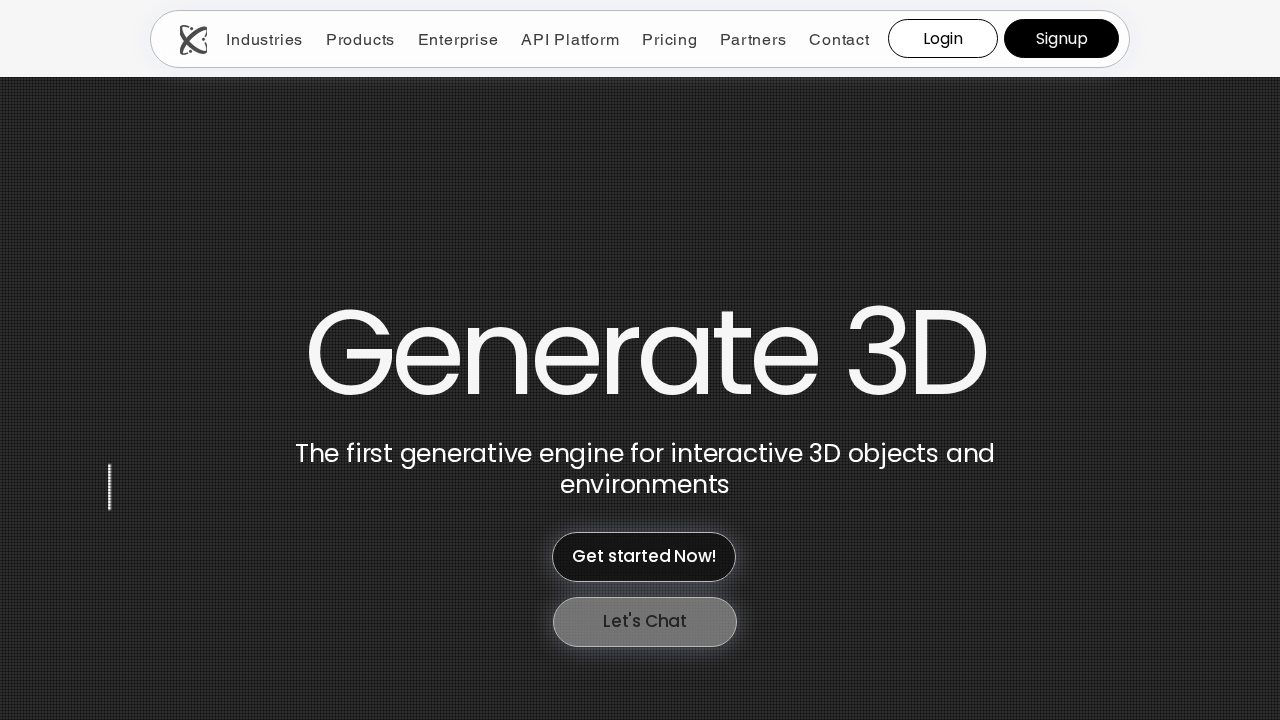Click the Kaedim logo icon
The image size is (1280, 720).
click(x=193, y=39)
